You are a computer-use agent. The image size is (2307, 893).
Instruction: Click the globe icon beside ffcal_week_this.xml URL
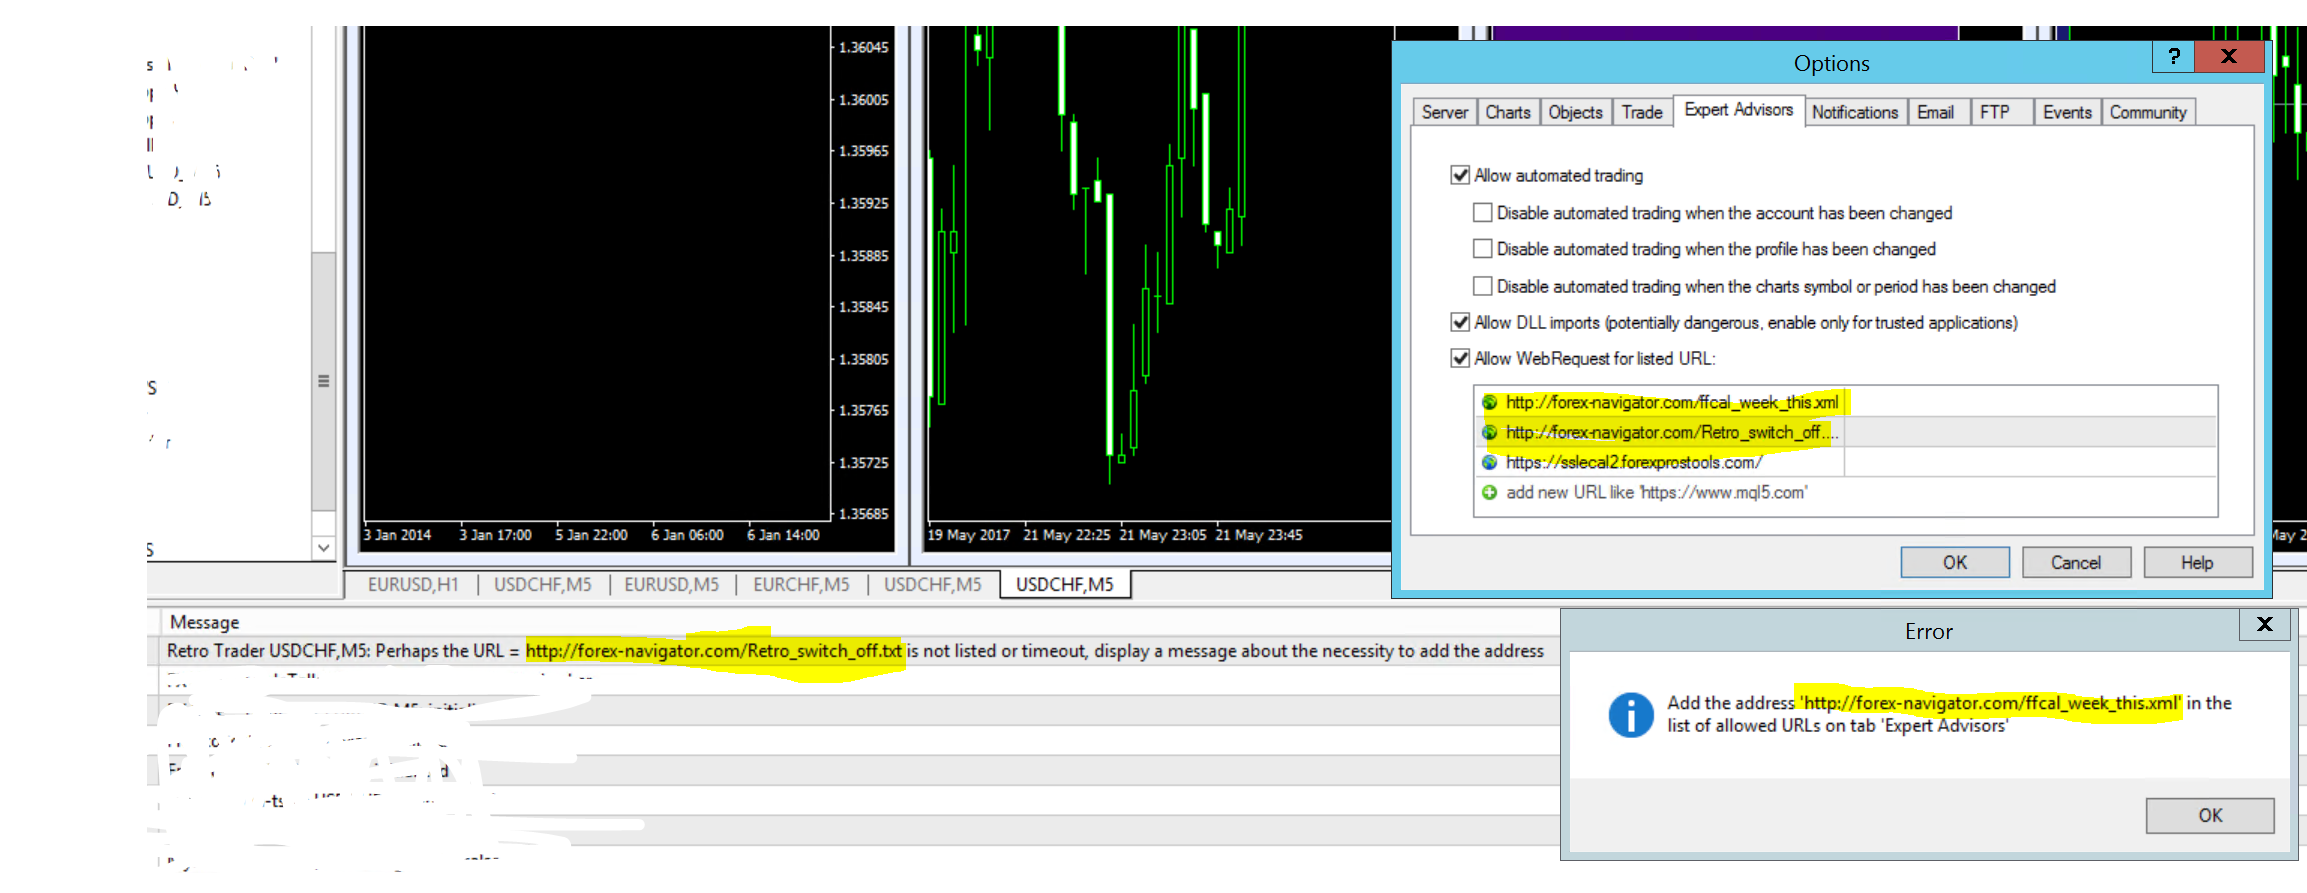click(1489, 402)
